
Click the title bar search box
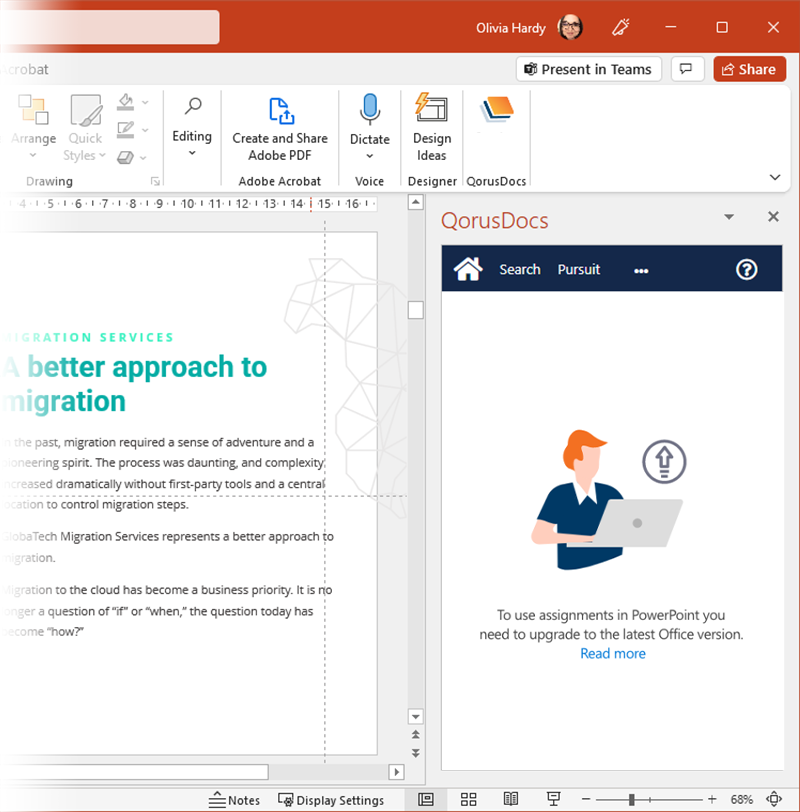109,27
